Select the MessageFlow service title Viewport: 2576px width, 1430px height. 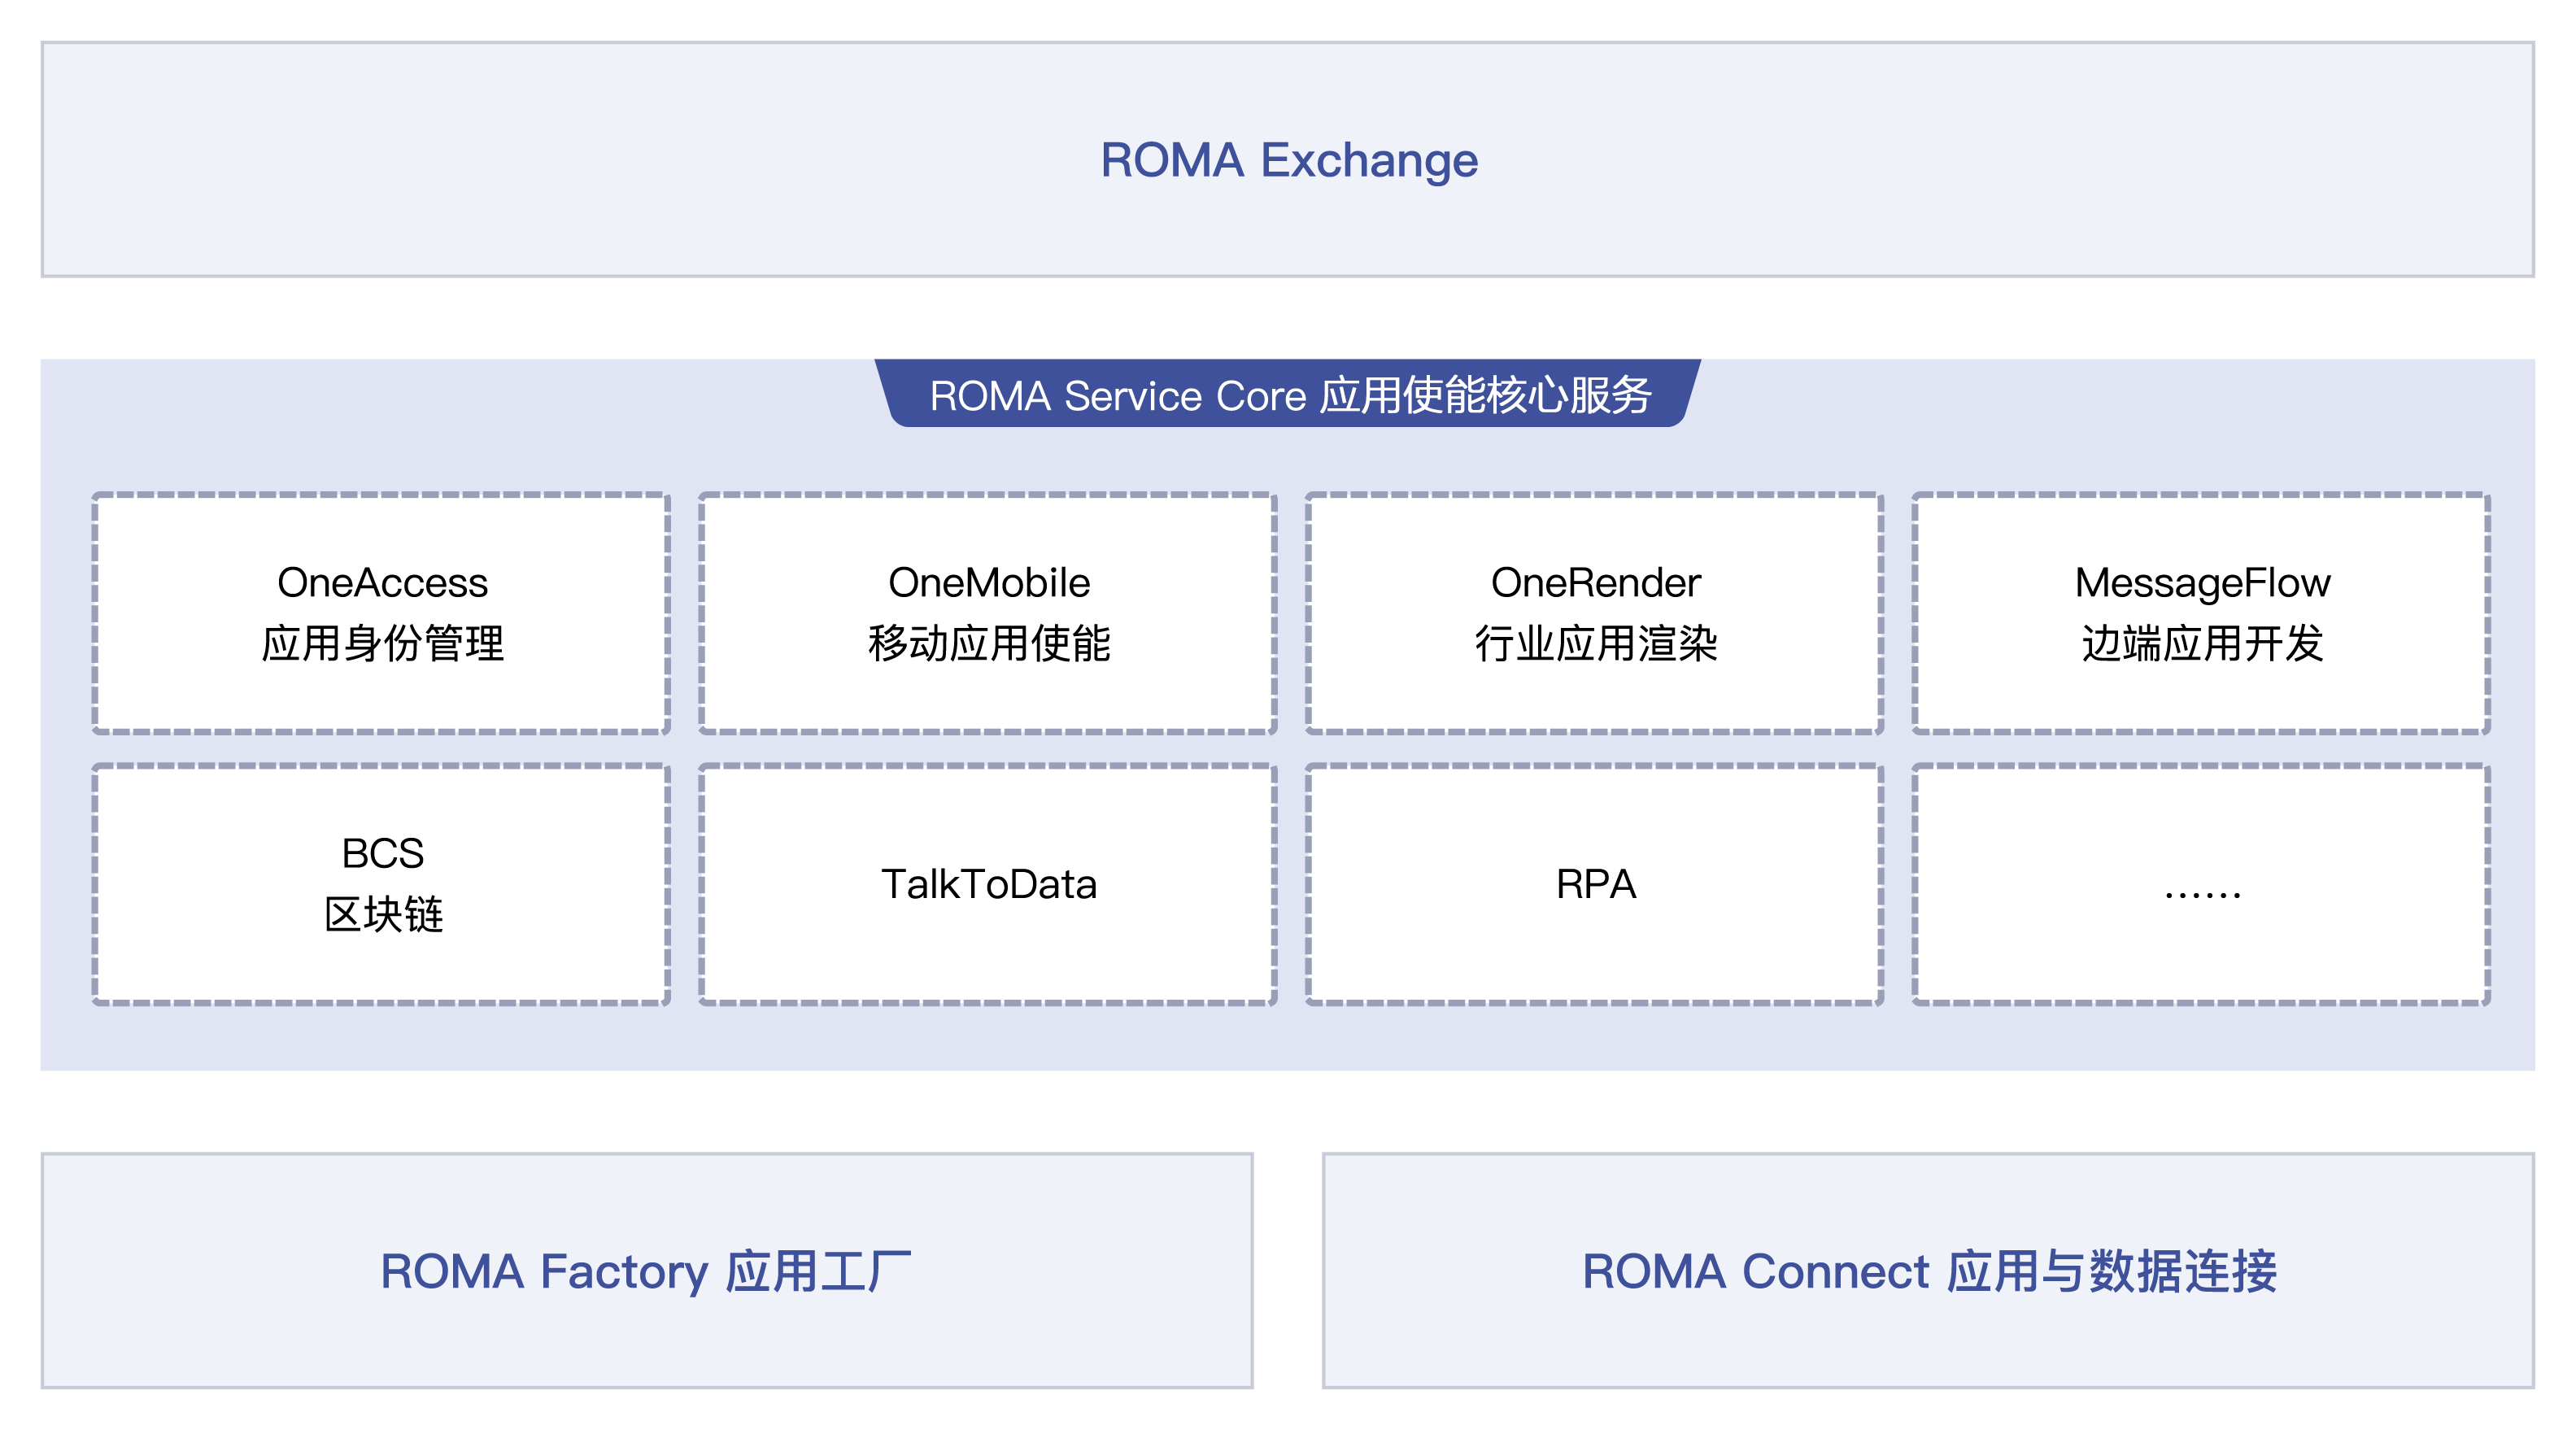click(2202, 583)
